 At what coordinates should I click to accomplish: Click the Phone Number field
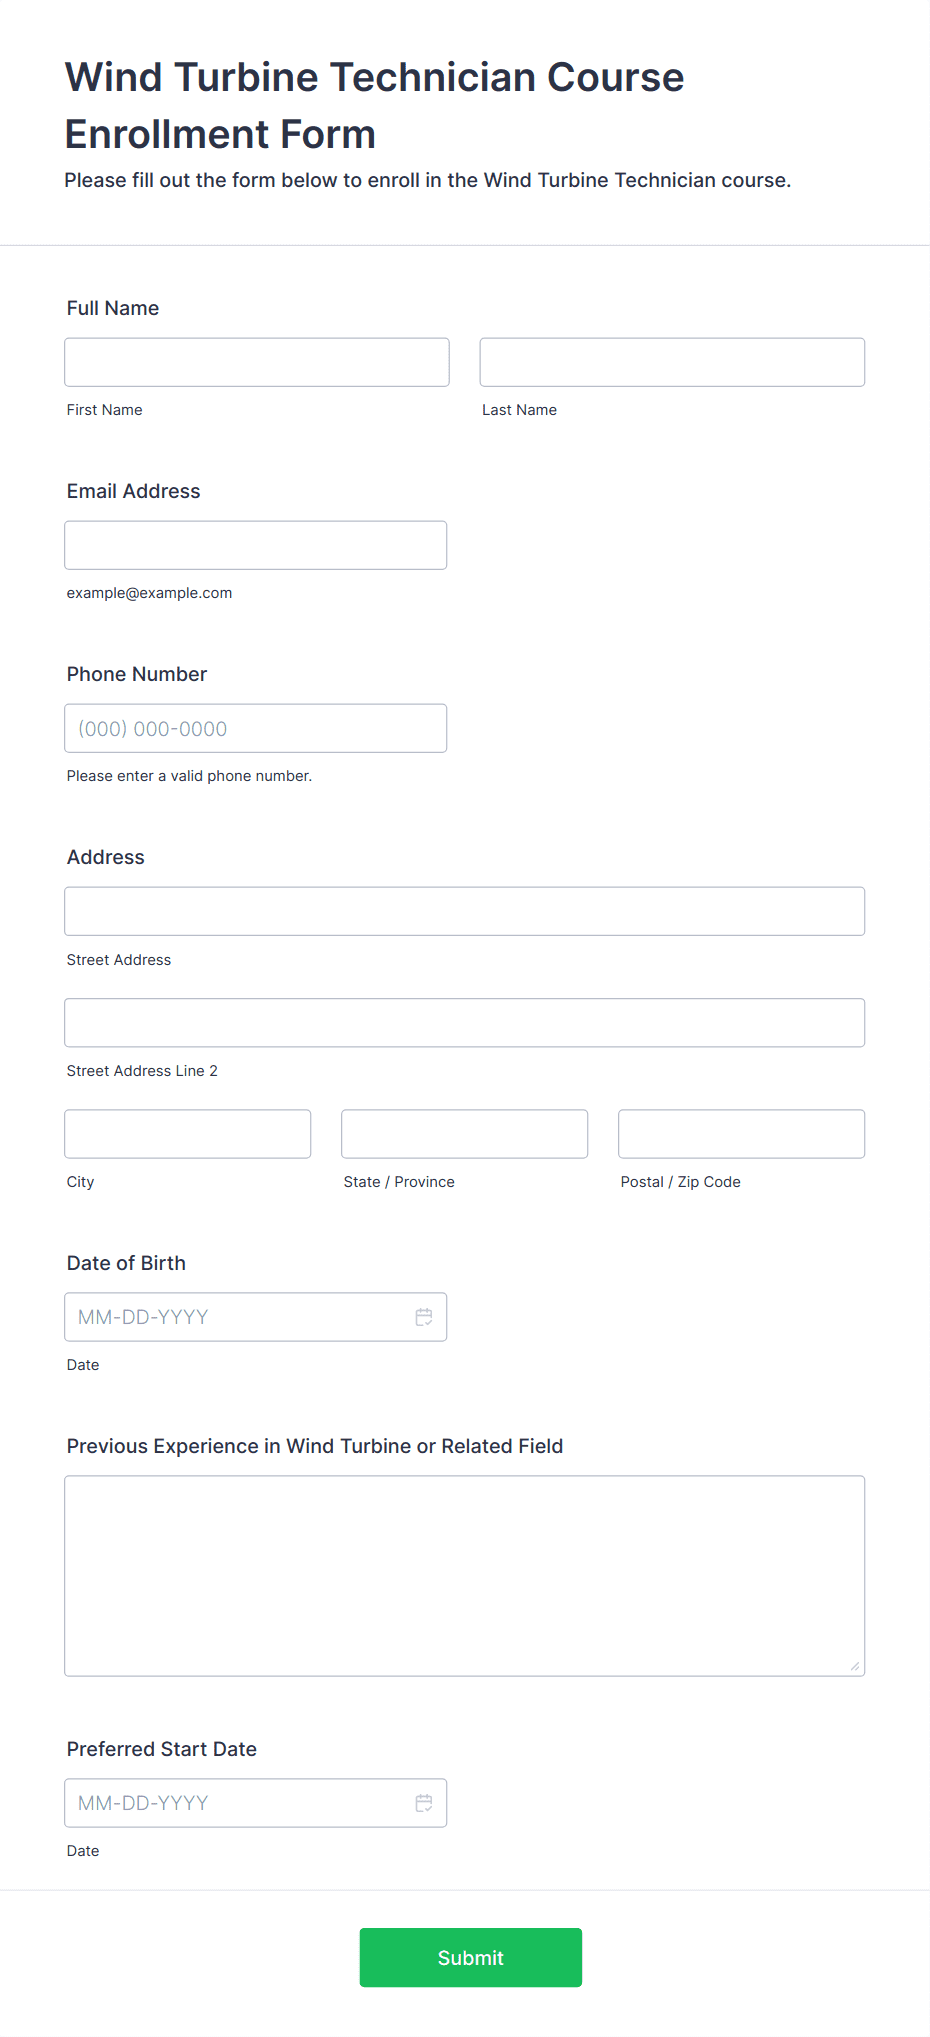[x=256, y=728]
